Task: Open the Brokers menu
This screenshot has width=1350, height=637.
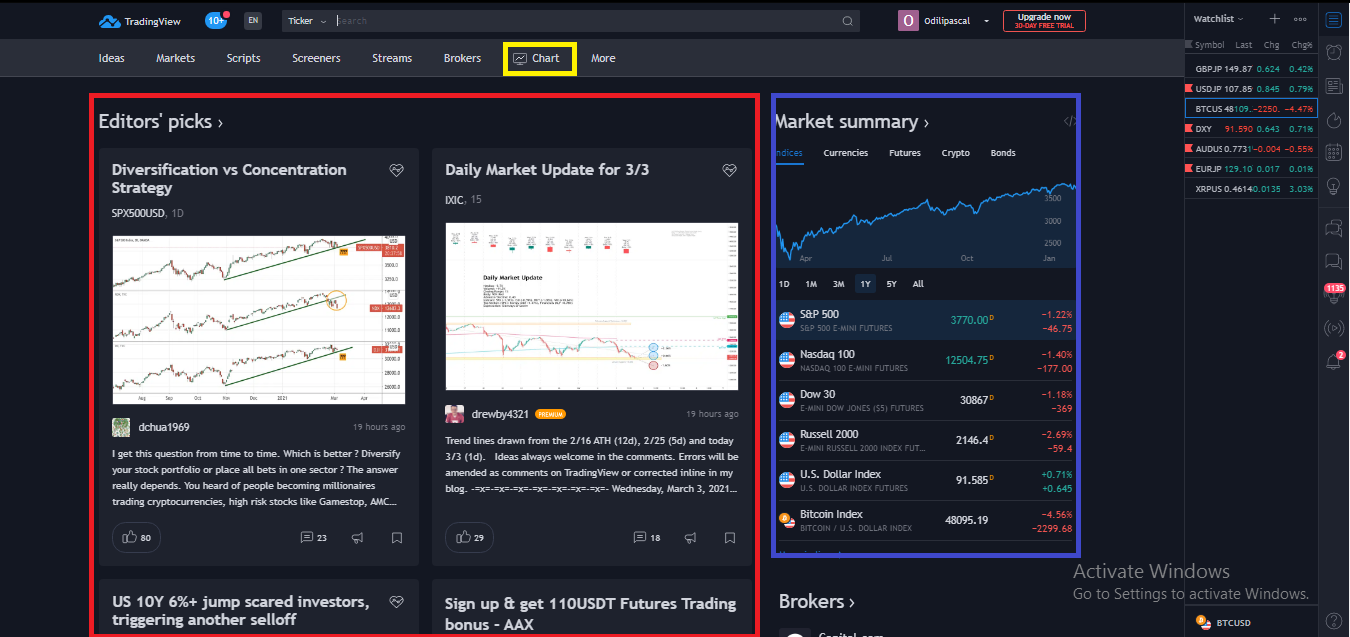Action: point(462,58)
